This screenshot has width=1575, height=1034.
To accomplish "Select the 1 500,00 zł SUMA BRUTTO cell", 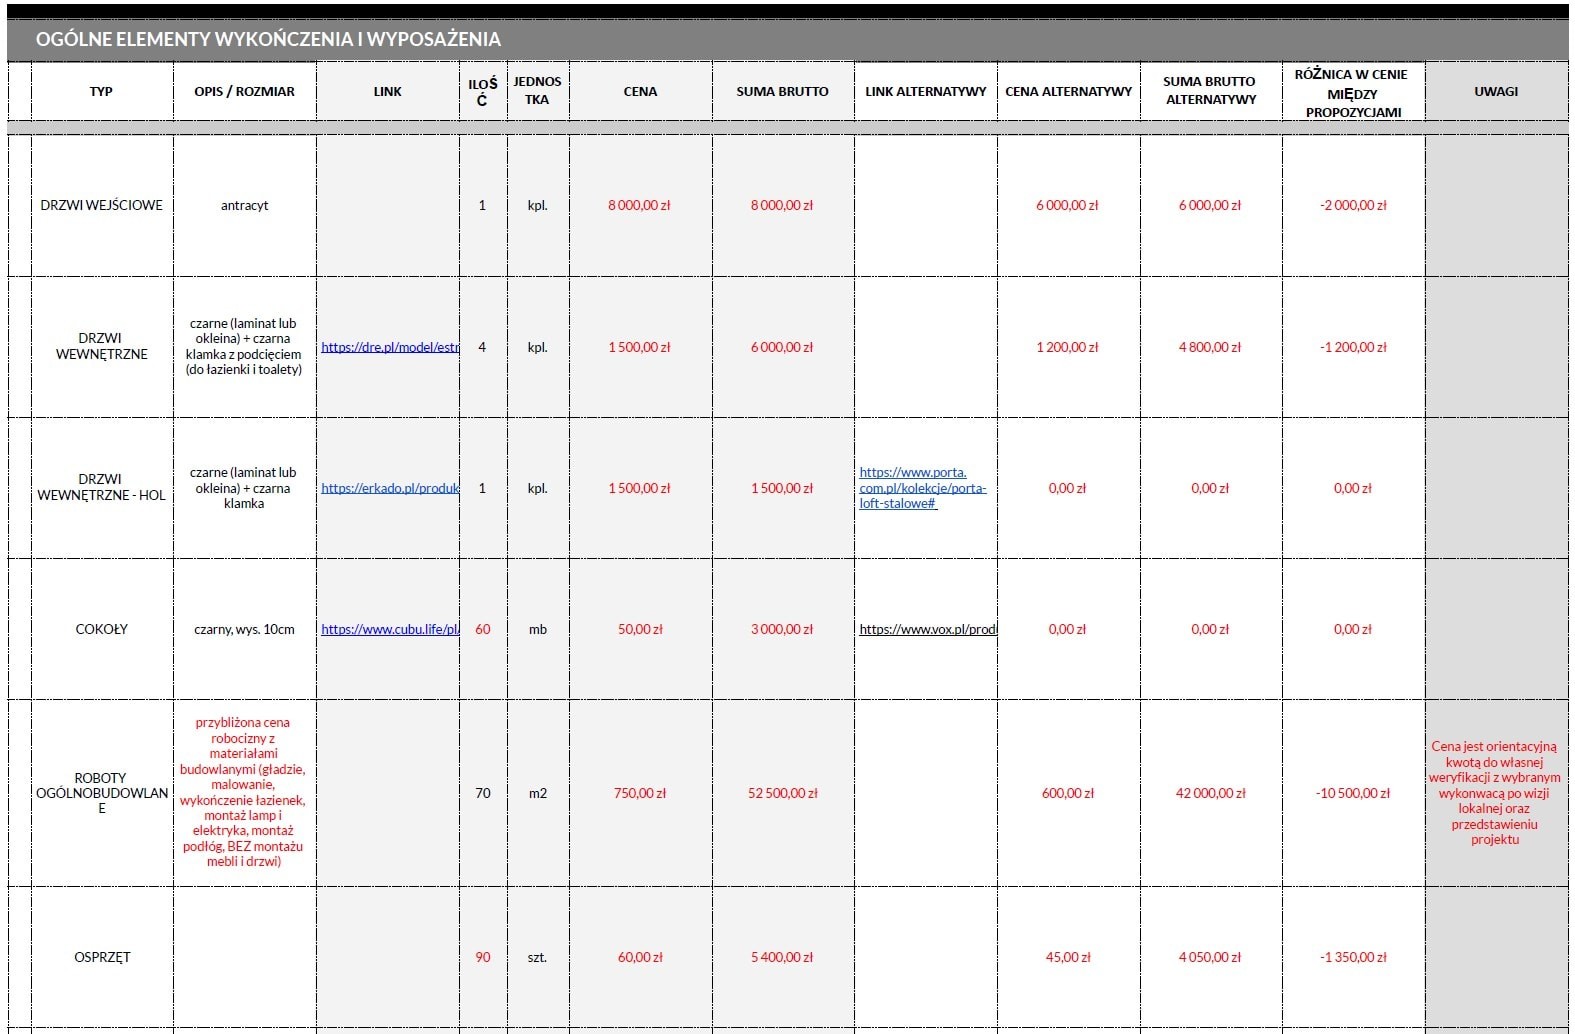I will click(x=783, y=488).
